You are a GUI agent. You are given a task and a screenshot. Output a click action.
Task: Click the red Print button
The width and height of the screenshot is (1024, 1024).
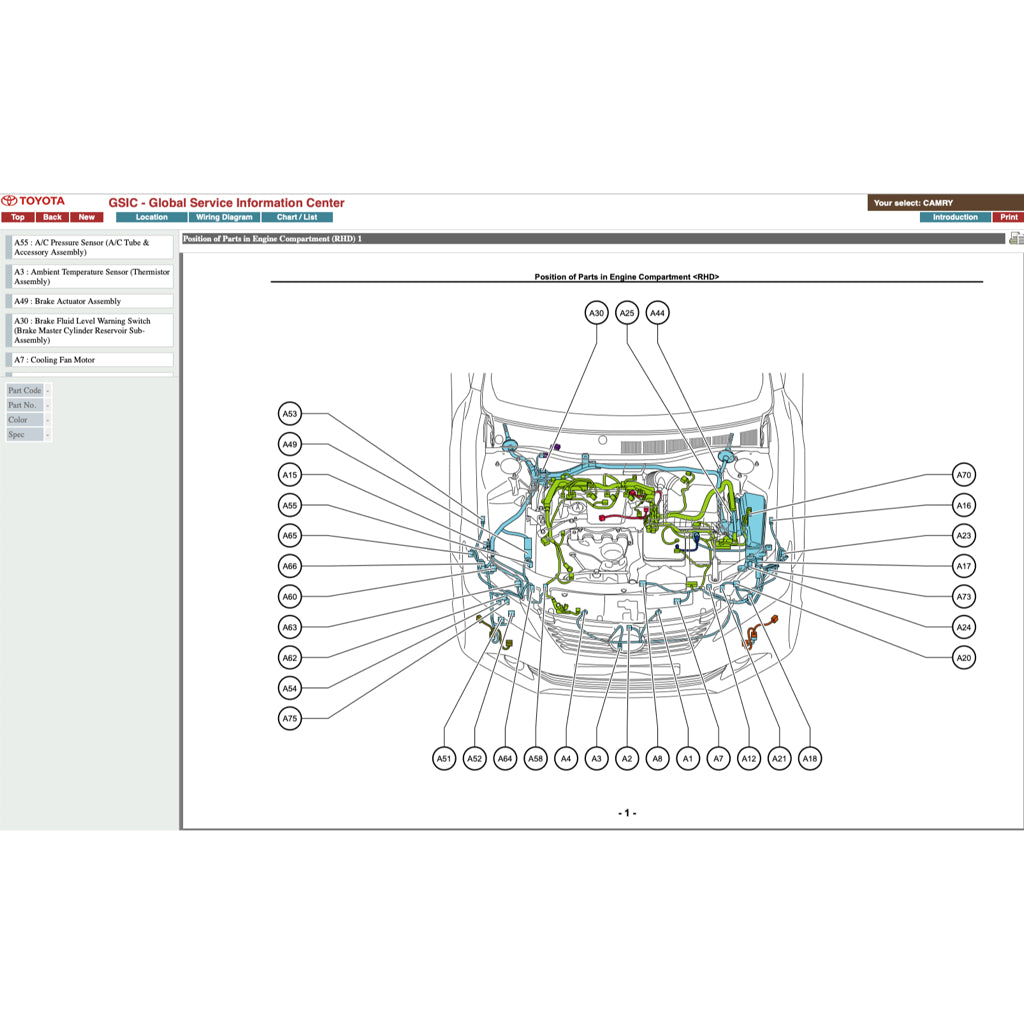(x=1009, y=217)
